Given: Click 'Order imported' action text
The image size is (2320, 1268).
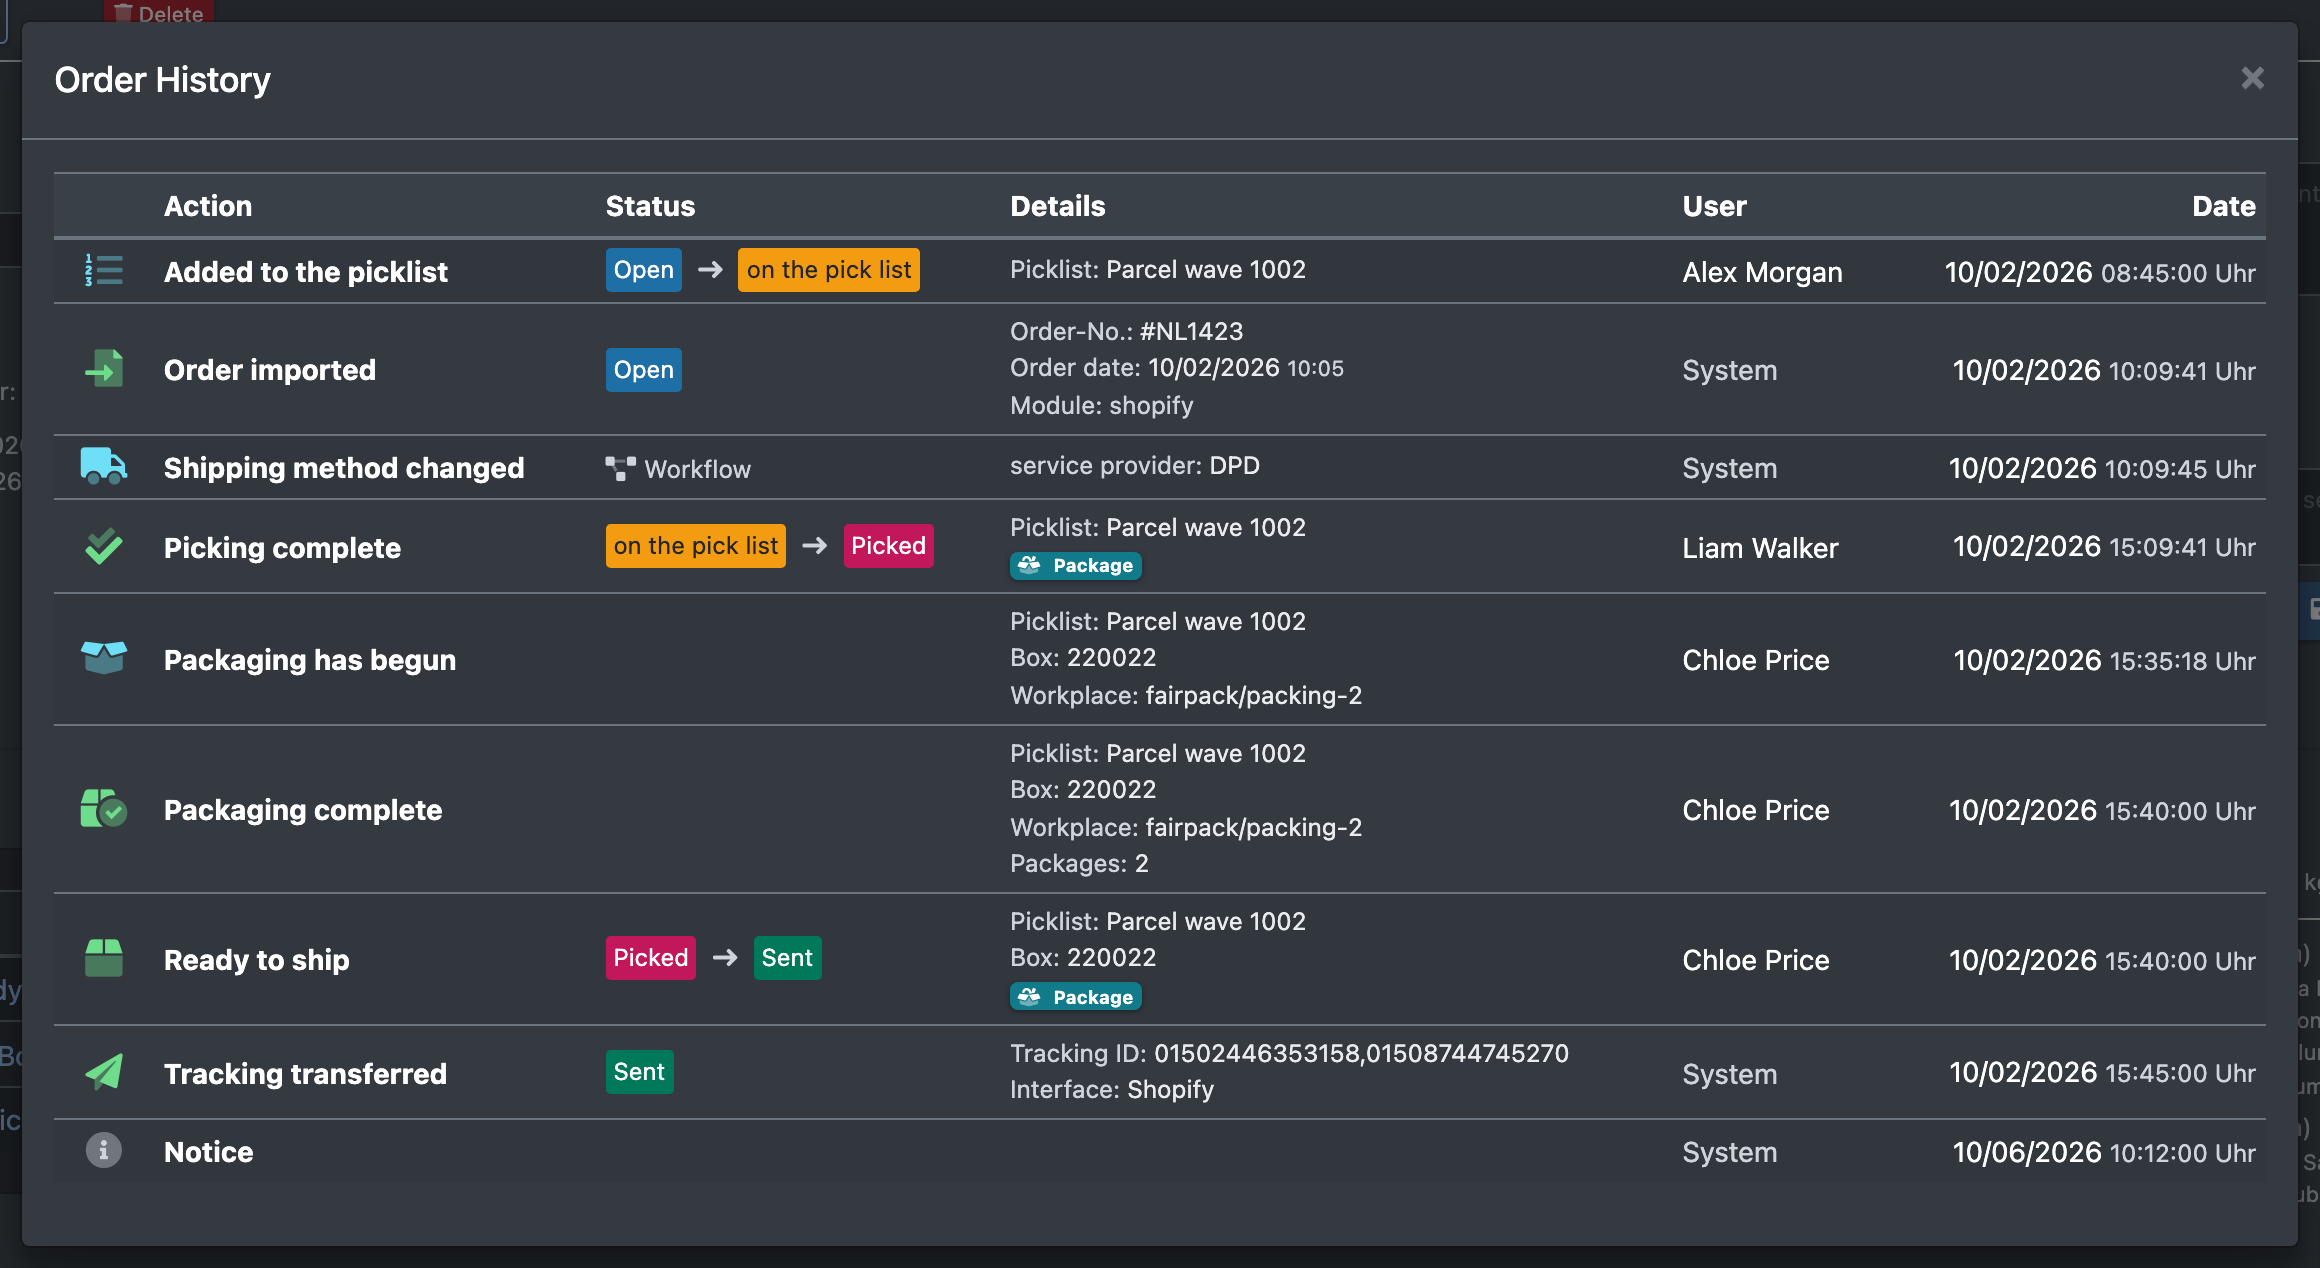Looking at the screenshot, I should [270, 370].
